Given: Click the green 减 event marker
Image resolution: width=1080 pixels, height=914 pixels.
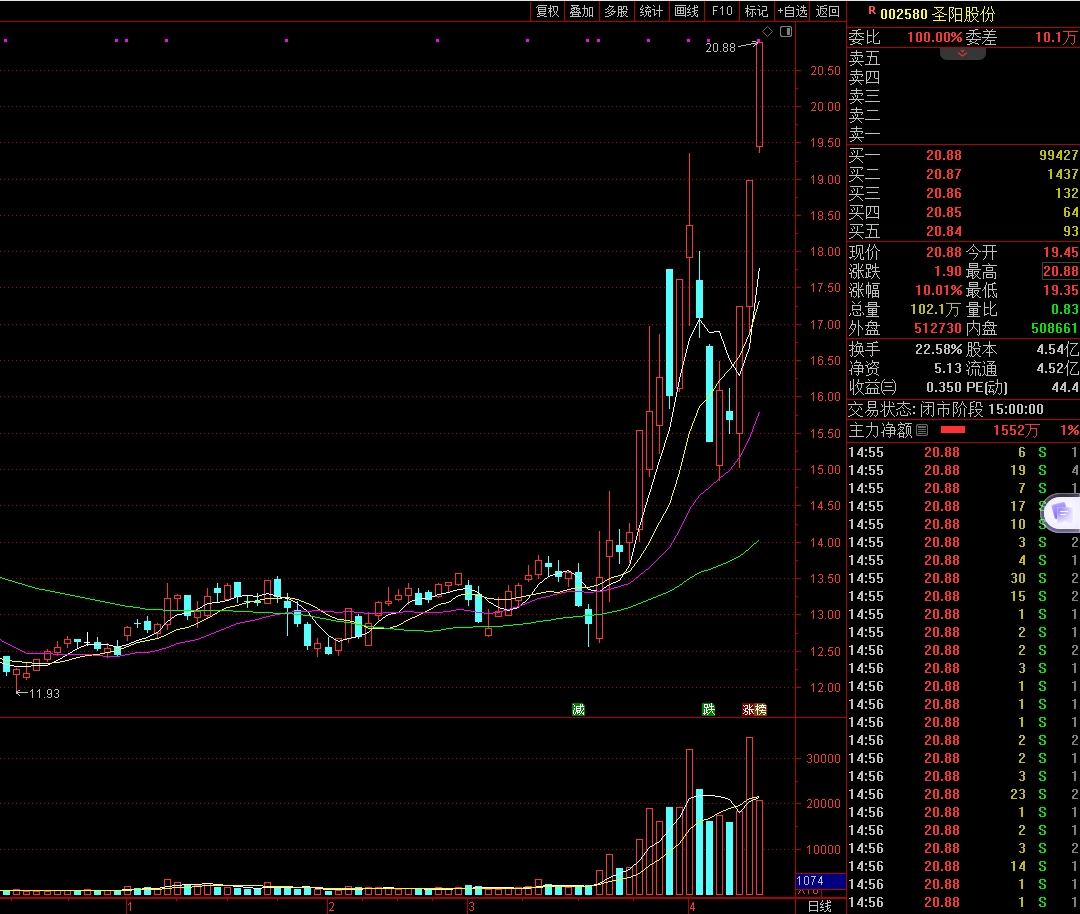Looking at the screenshot, I should [578, 709].
